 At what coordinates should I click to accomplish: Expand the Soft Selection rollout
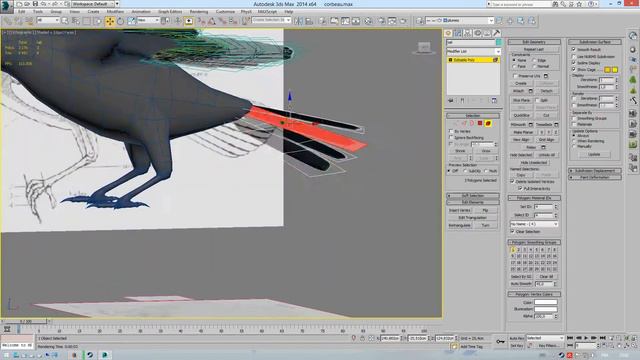pos(473,196)
